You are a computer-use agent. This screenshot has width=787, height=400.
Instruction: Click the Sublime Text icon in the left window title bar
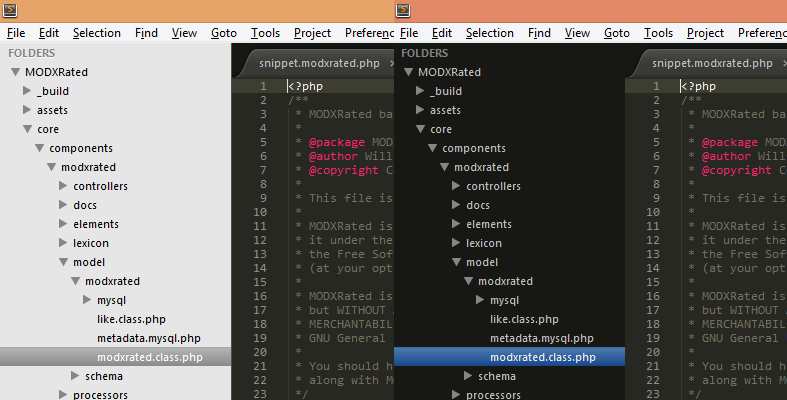coord(8,10)
